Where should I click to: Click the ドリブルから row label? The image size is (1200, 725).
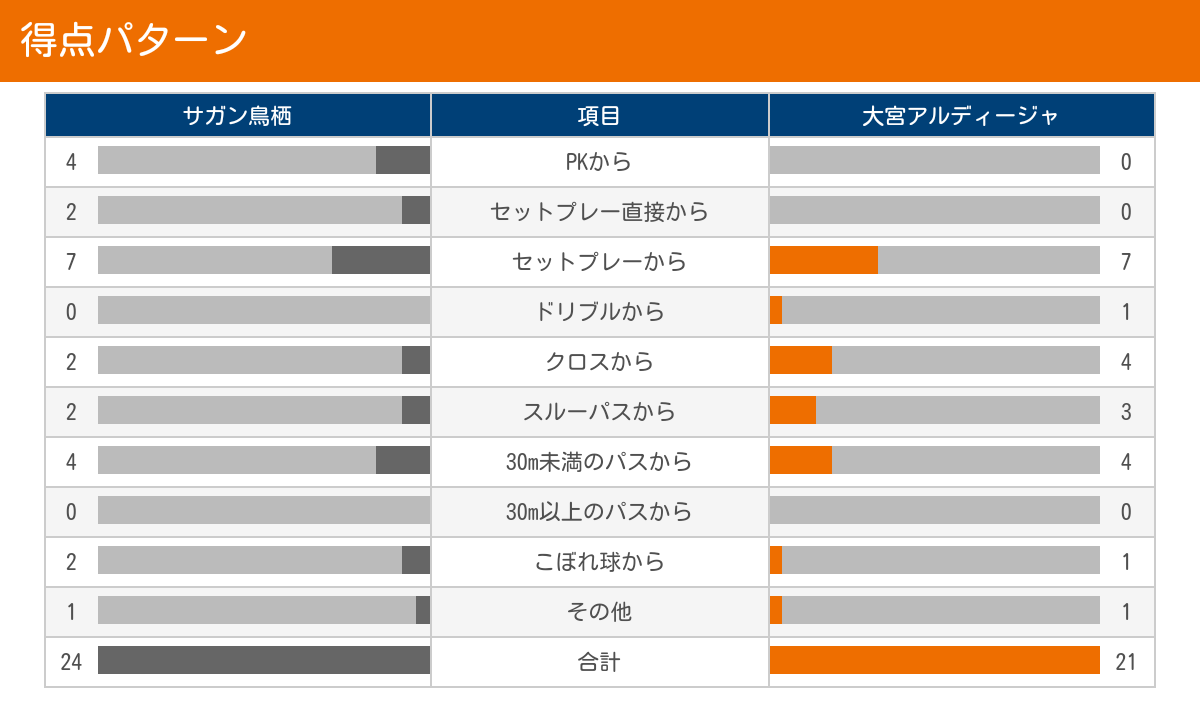point(599,312)
